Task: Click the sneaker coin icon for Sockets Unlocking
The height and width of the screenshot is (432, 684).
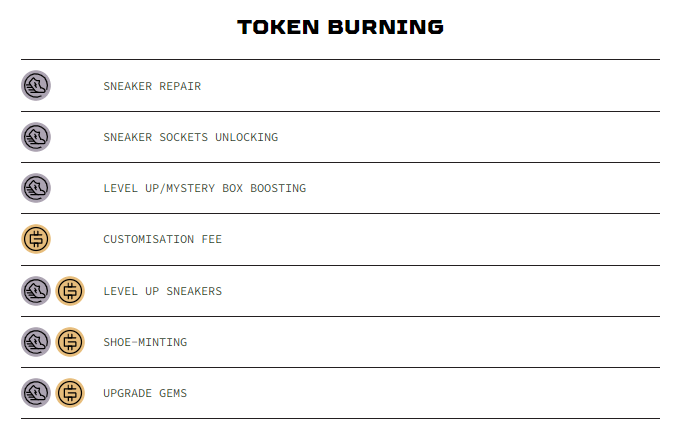Action: pos(36,137)
